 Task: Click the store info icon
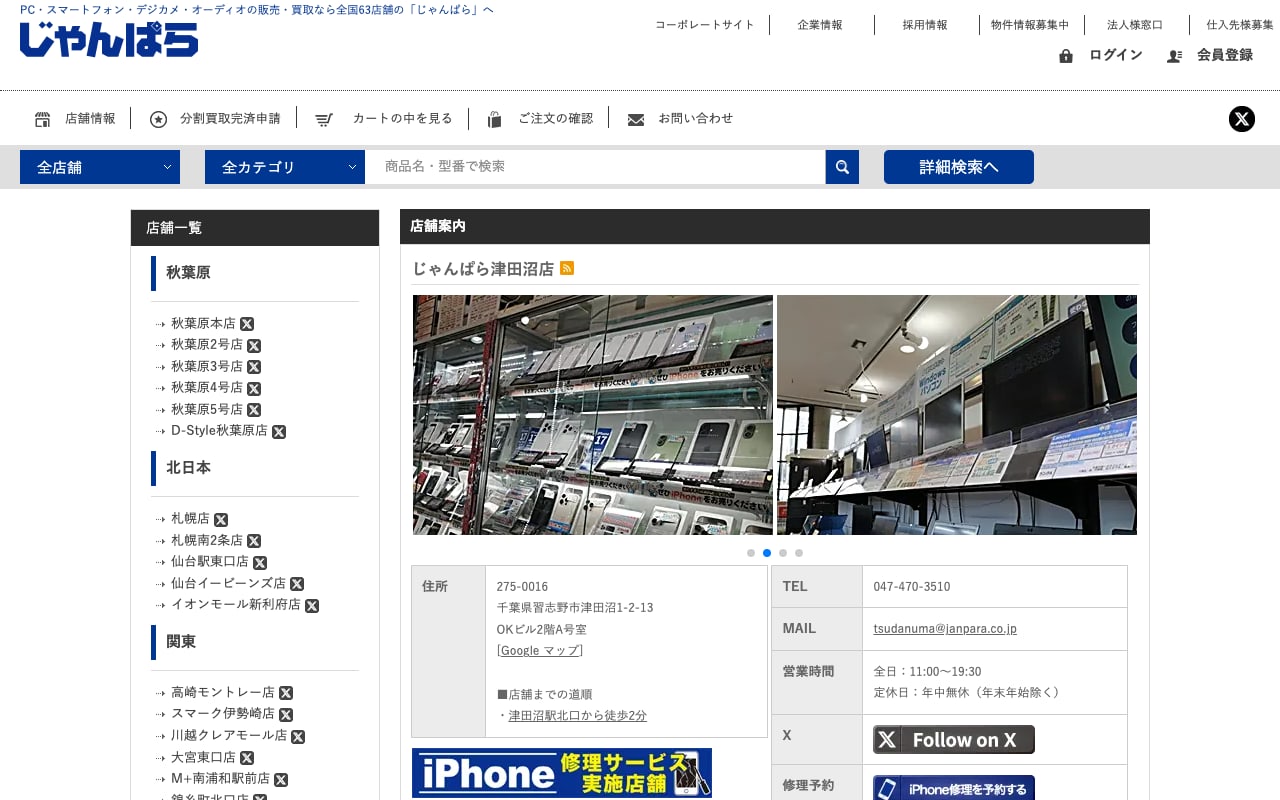[x=43, y=119]
